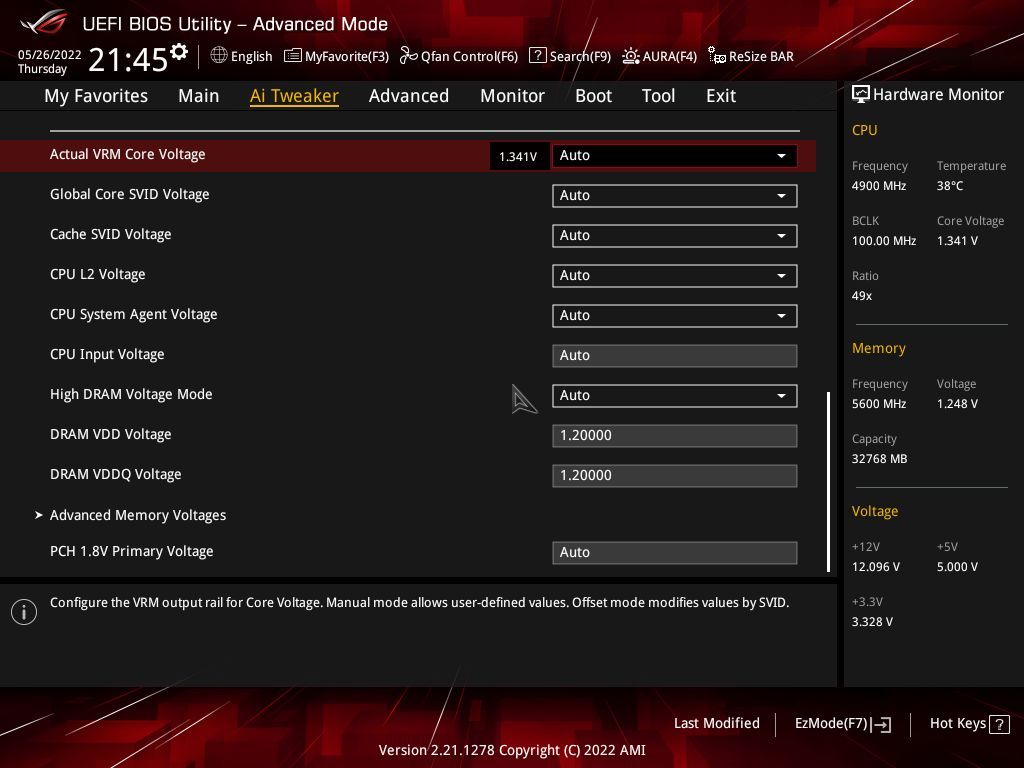Screen dimensions: 1024x768
Task: Click the 05/26/2022 date text
Action: pos(50,55)
